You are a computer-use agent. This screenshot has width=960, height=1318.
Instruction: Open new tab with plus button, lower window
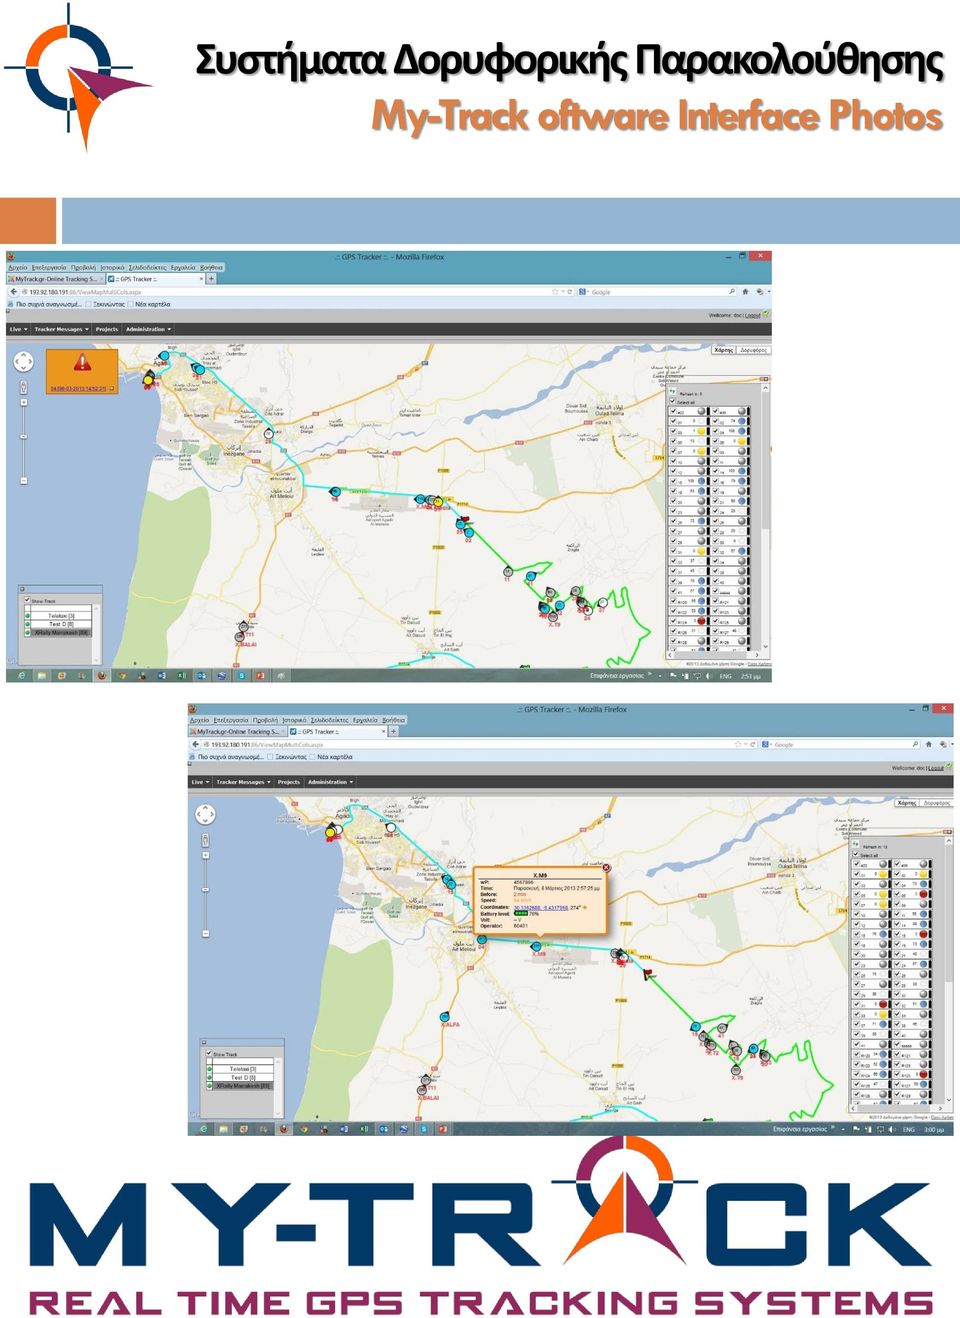click(x=393, y=732)
